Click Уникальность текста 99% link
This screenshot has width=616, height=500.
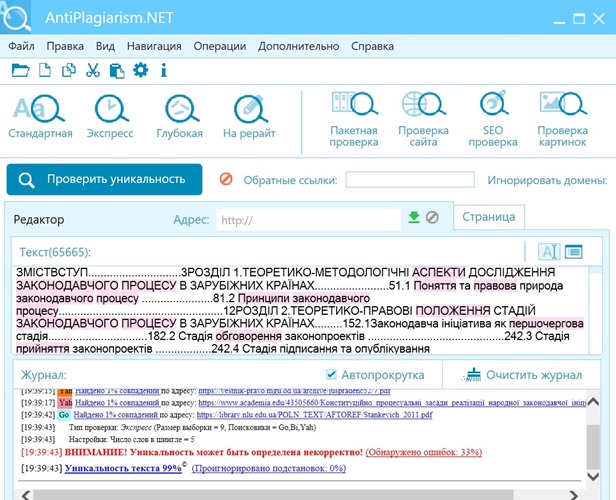point(123,468)
